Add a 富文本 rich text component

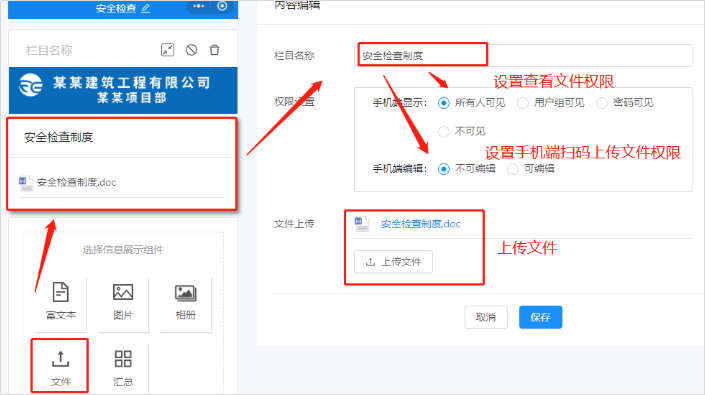click(x=61, y=302)
